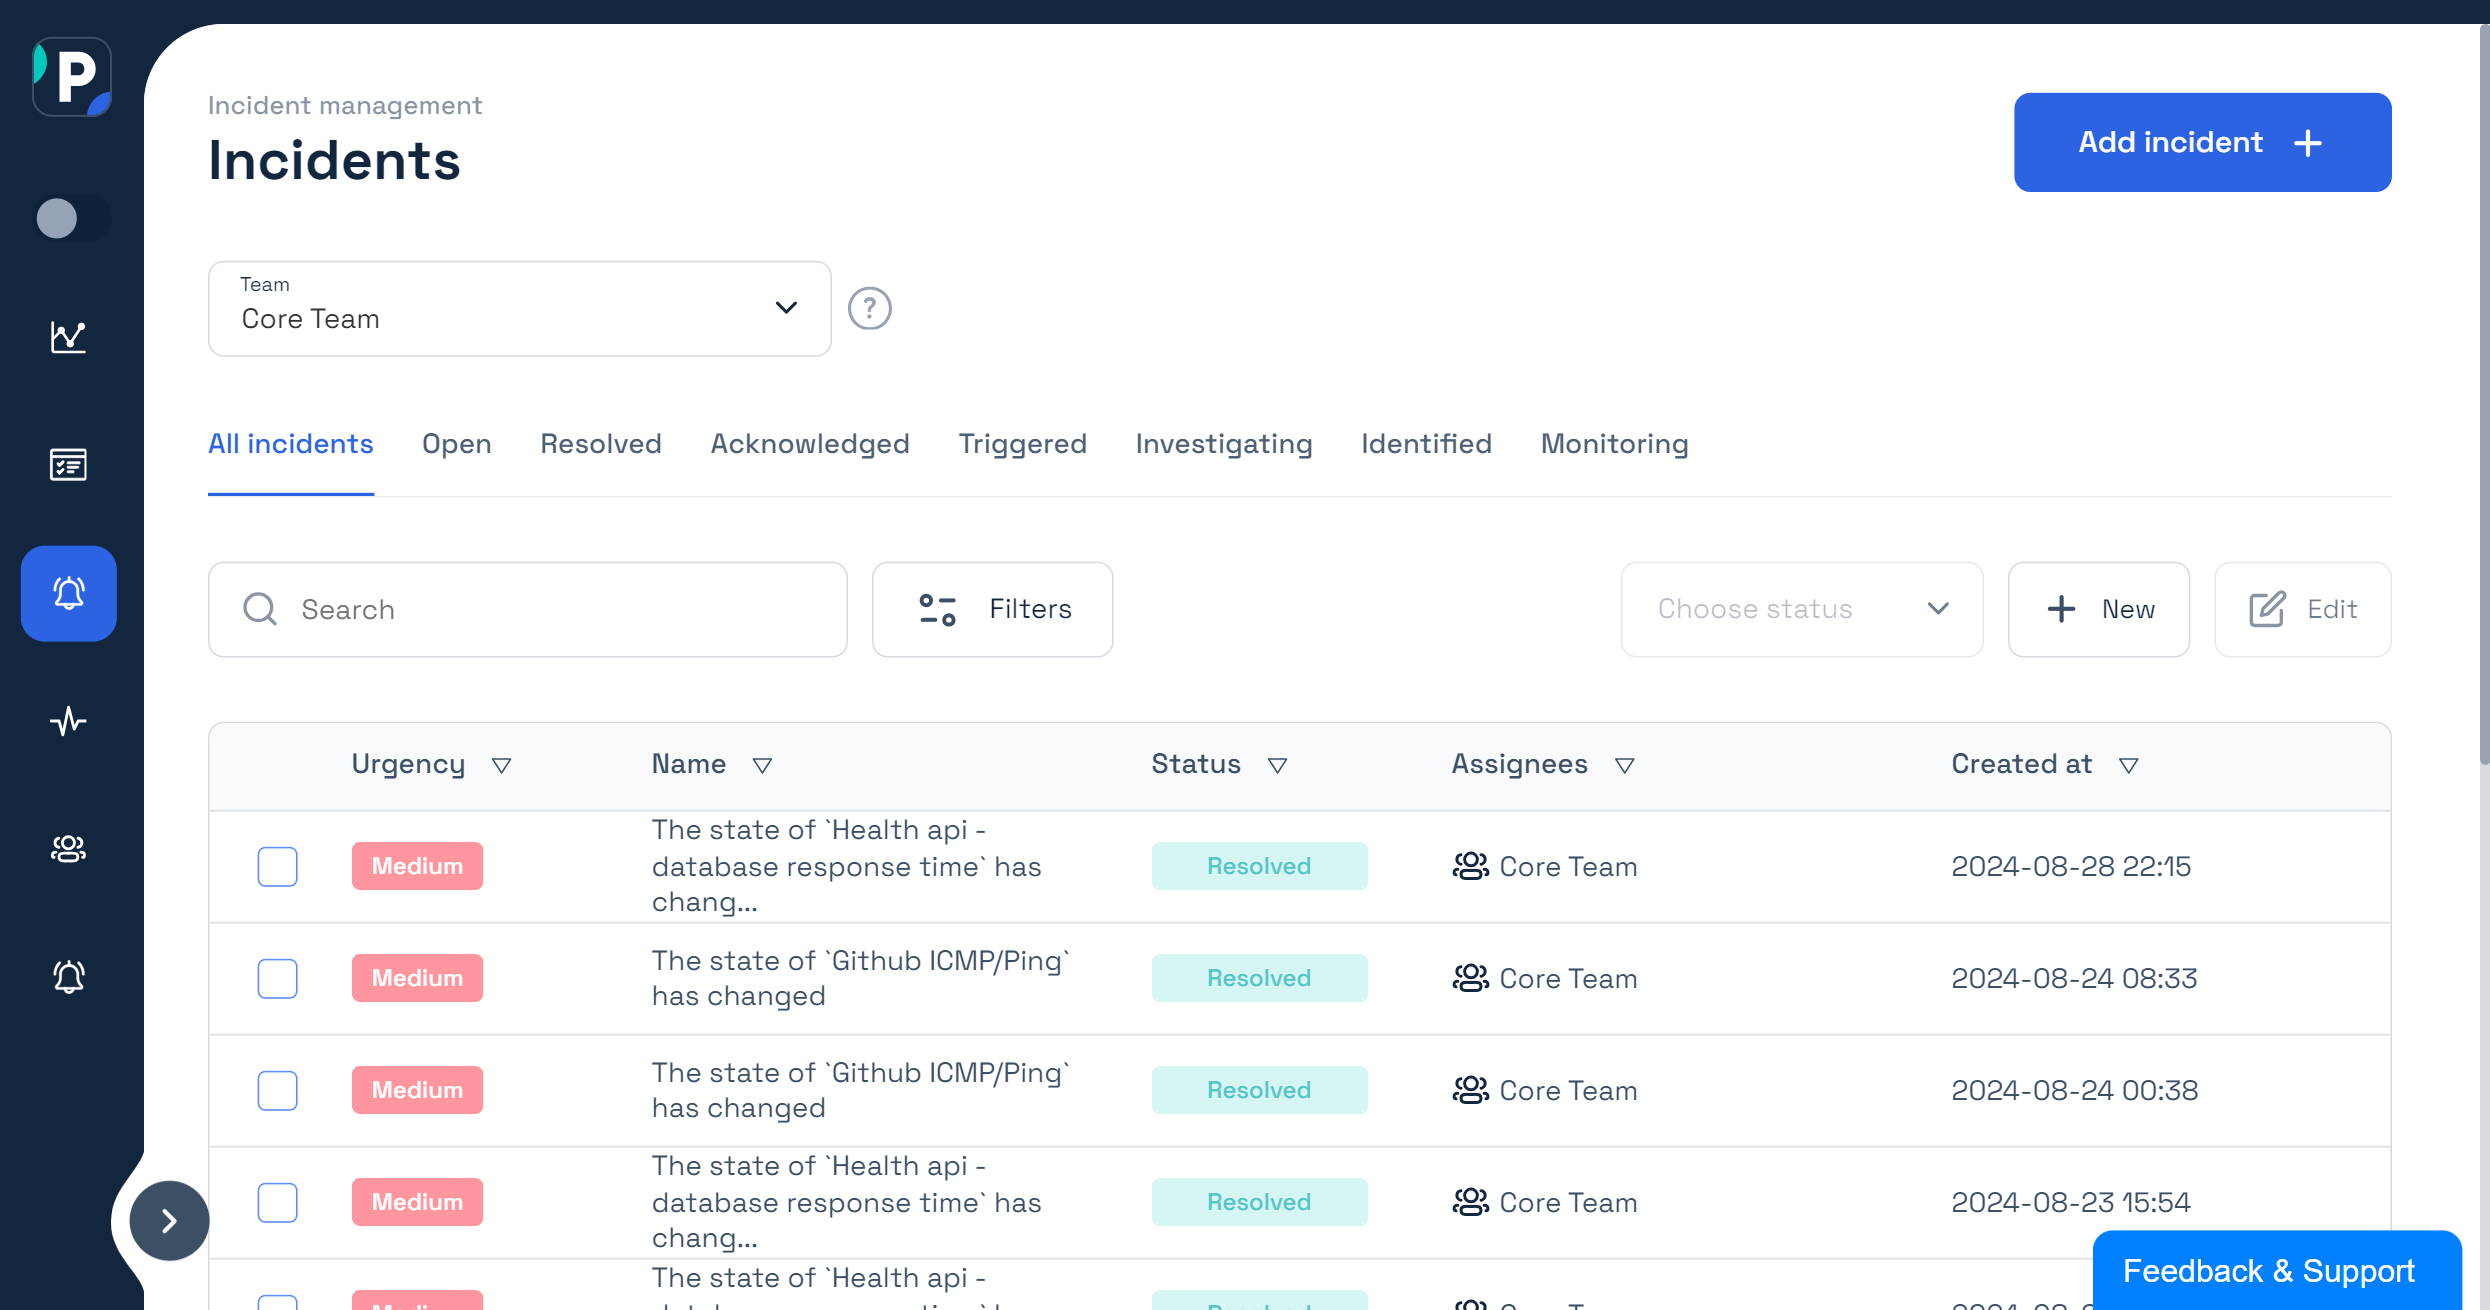Open Urgency column filter triangle
This screenshot has width=2490, height=1310.
[502, 766]
